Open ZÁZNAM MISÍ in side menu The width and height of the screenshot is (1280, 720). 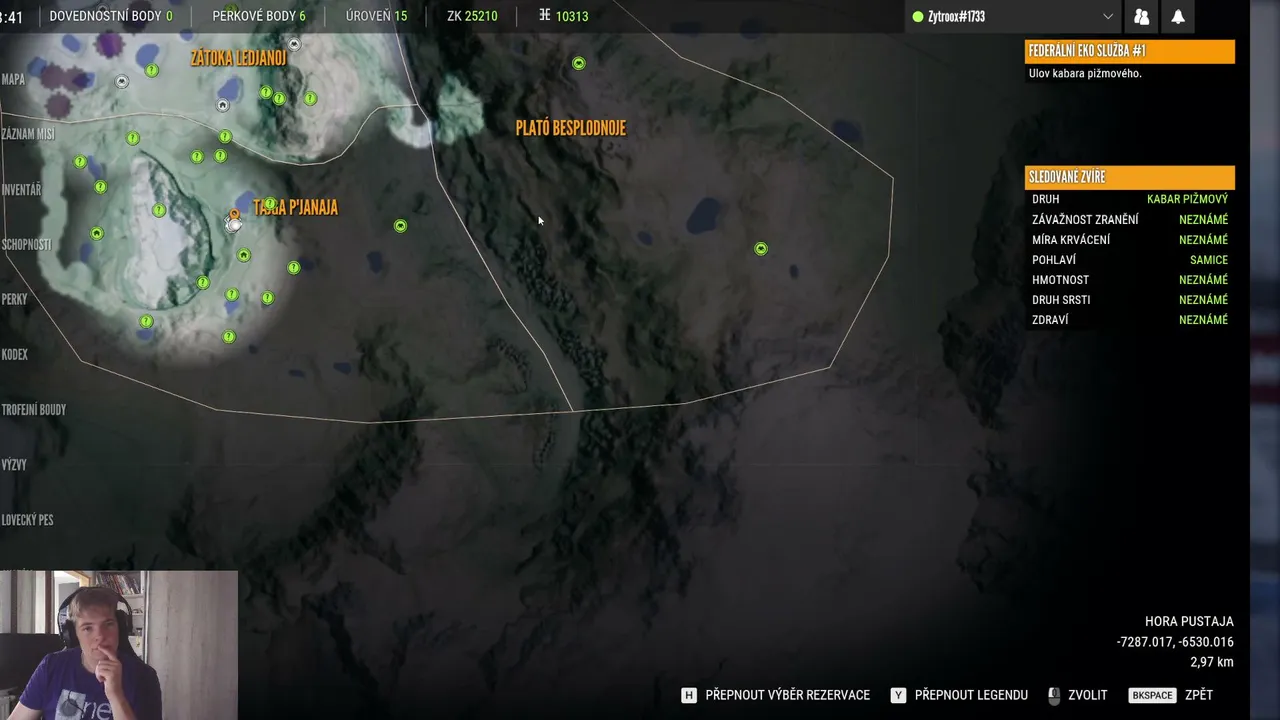pos(28,134)
